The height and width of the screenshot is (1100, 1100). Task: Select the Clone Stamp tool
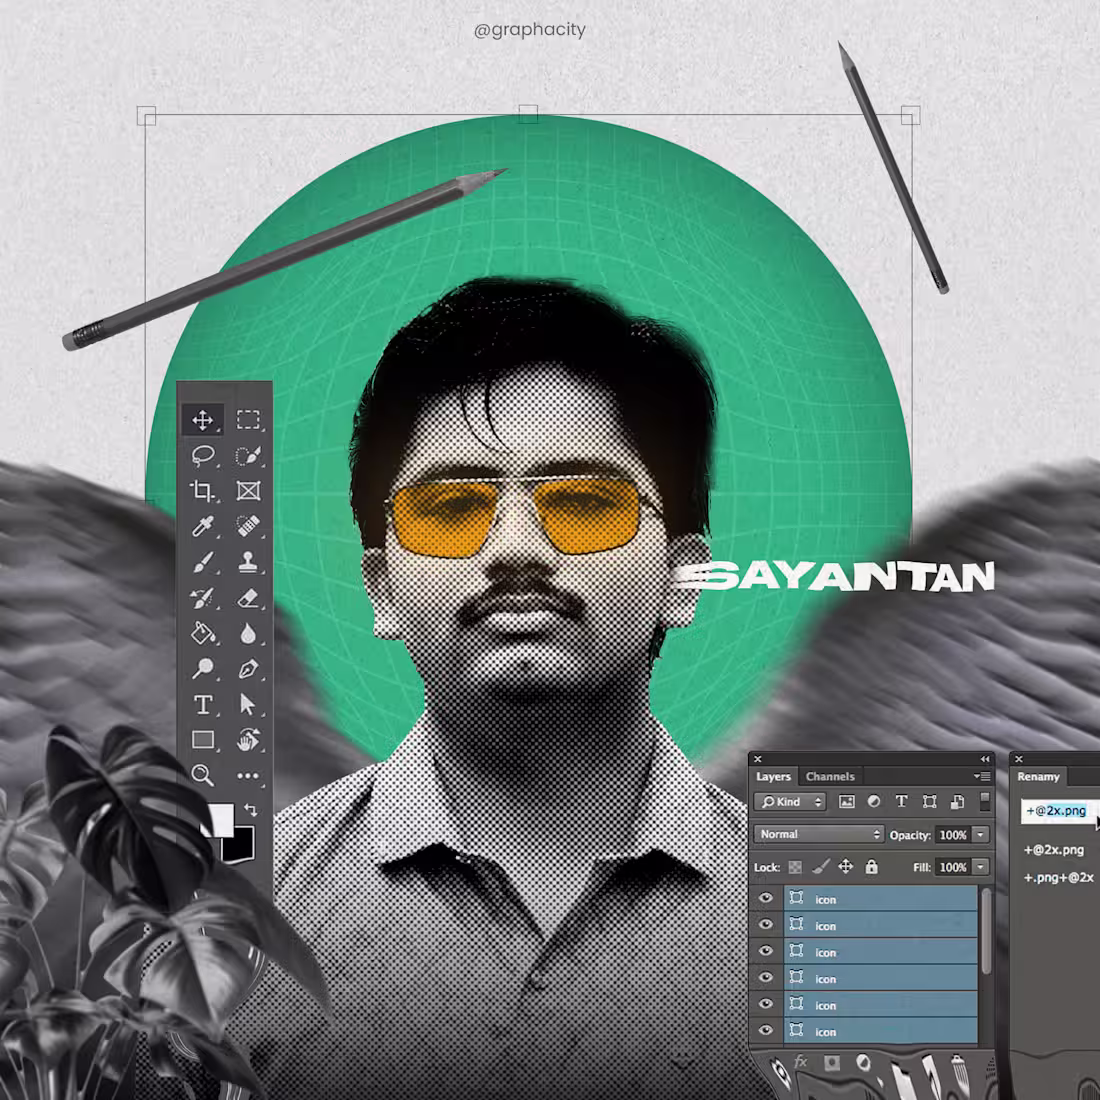click(x=249, y=560)
